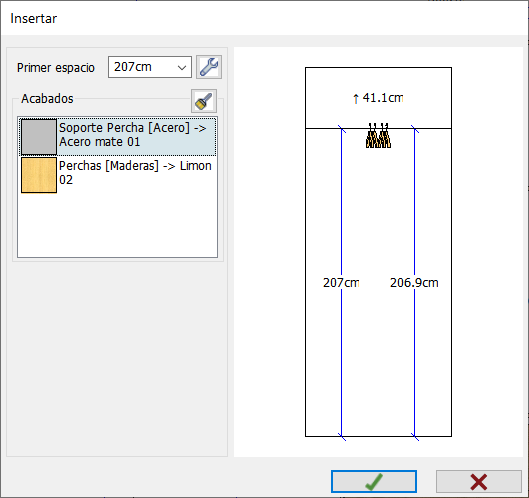Select the yellow Limon 02 wood swatch
The width and height of the screenshot is (529, 498).
pyautogui.click(x=39, y=175)
